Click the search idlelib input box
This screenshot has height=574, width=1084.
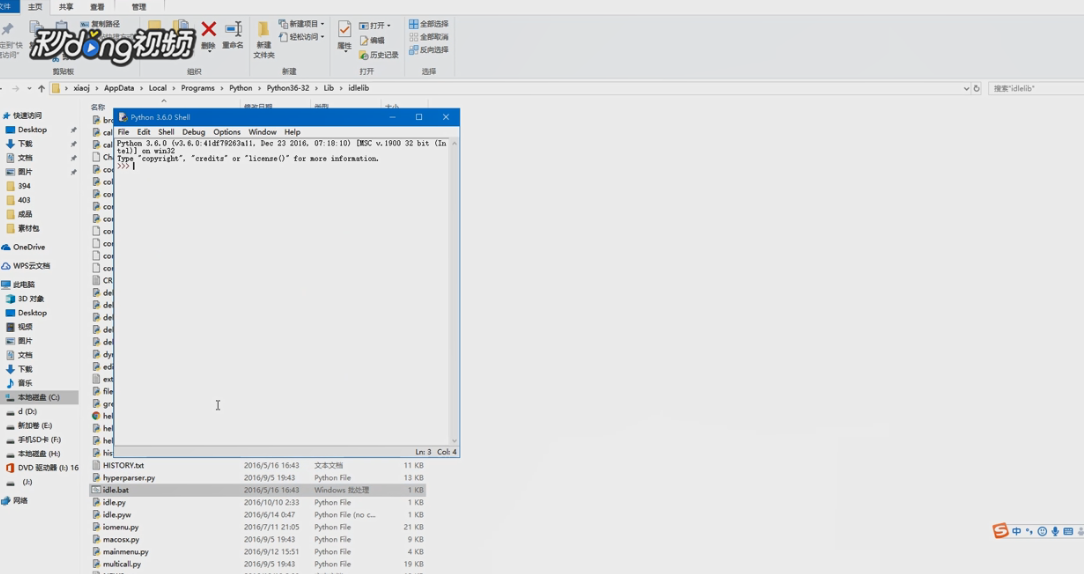tap(1036, 89)
